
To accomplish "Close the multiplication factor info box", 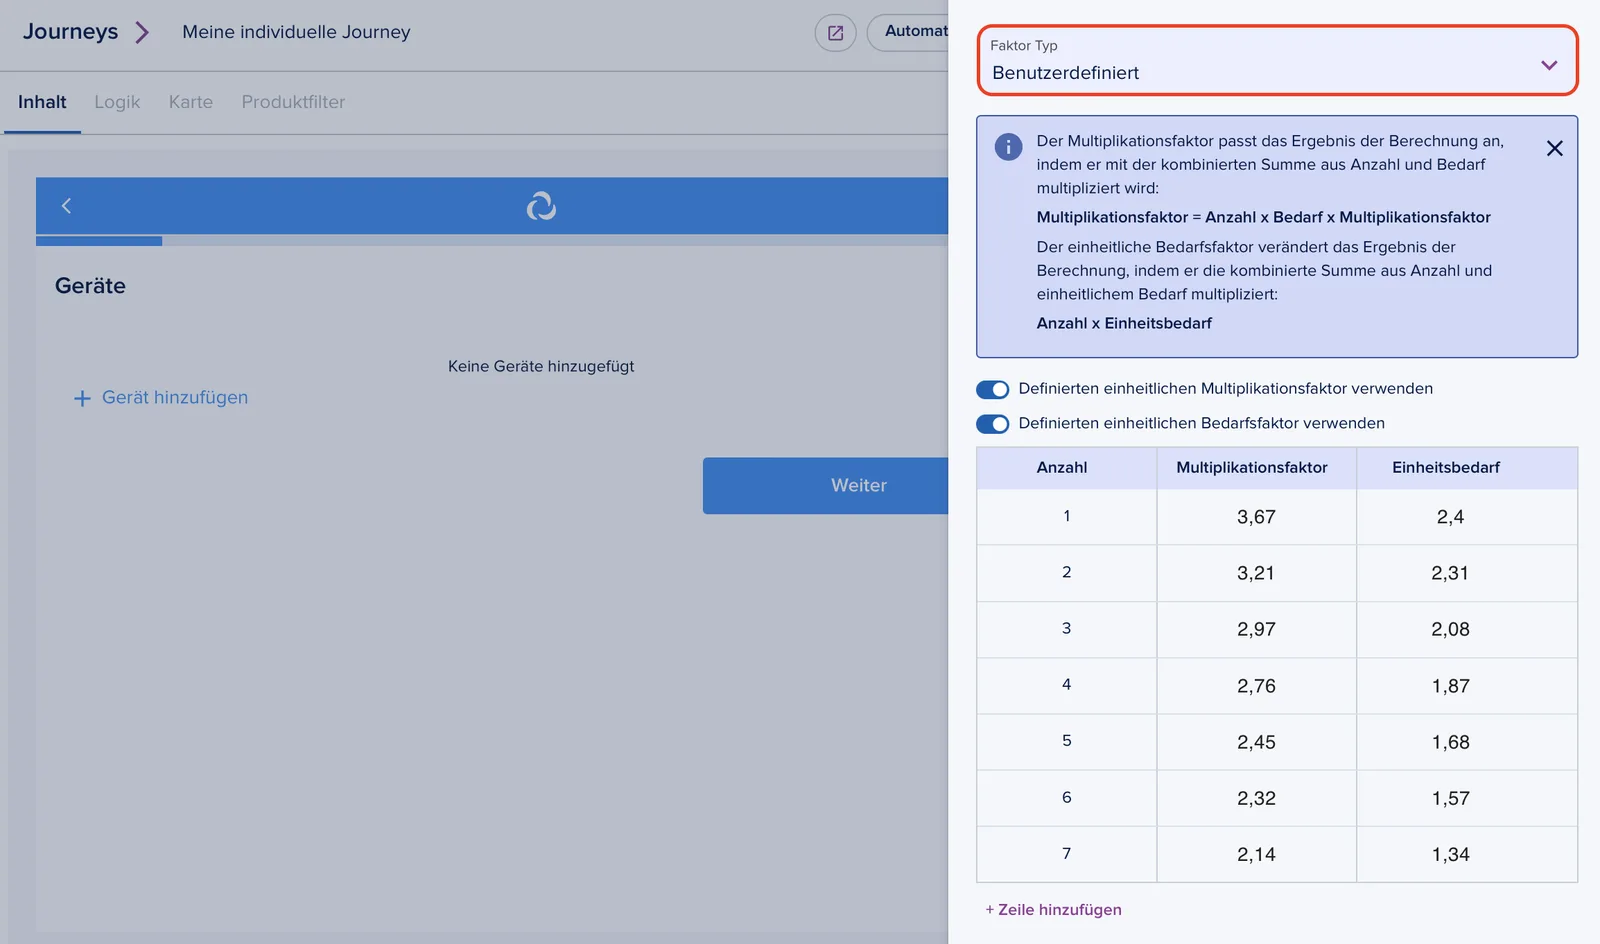I will tap(1554, 148).
